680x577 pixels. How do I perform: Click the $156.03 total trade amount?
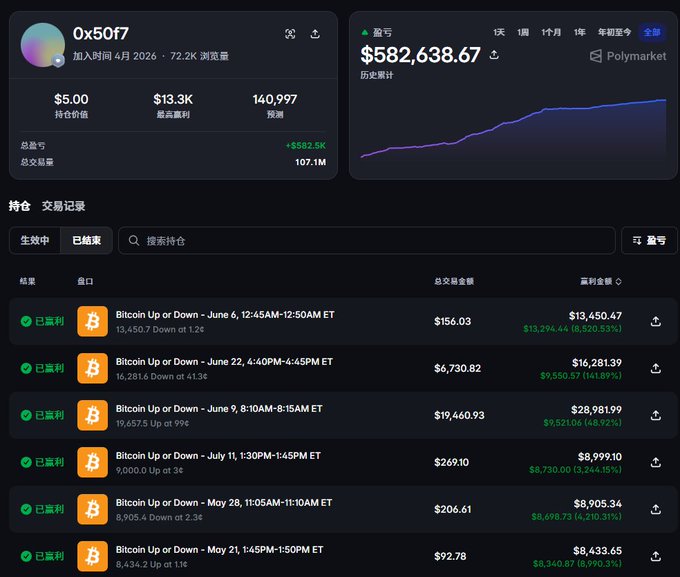coord(452,321)
